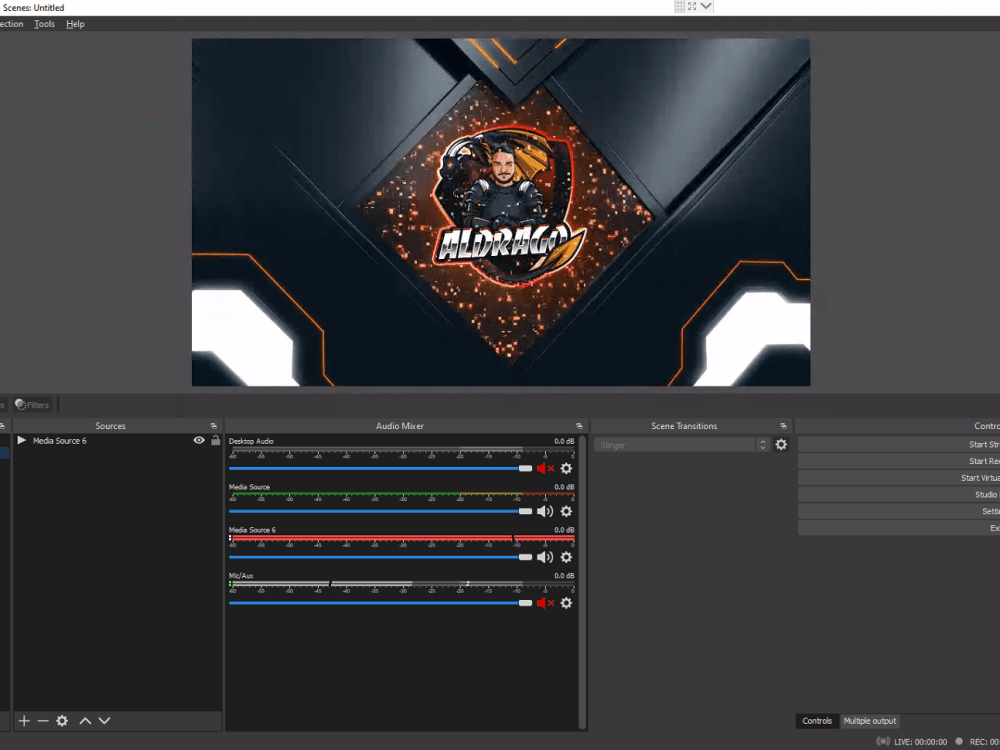Open Media Source audio settings gear
The image size is (1000, 750).
coord(566,511)
